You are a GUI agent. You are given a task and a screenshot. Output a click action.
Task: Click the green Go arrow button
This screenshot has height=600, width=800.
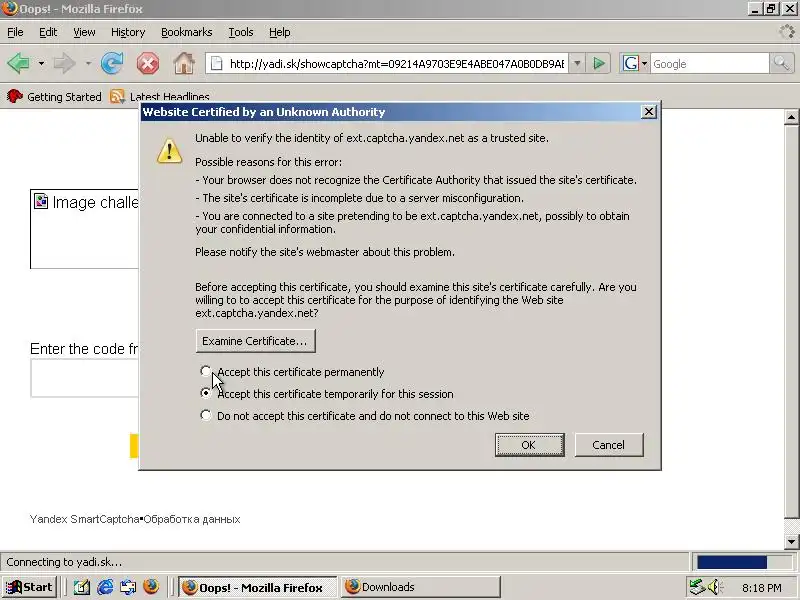[x=599, y=64]
